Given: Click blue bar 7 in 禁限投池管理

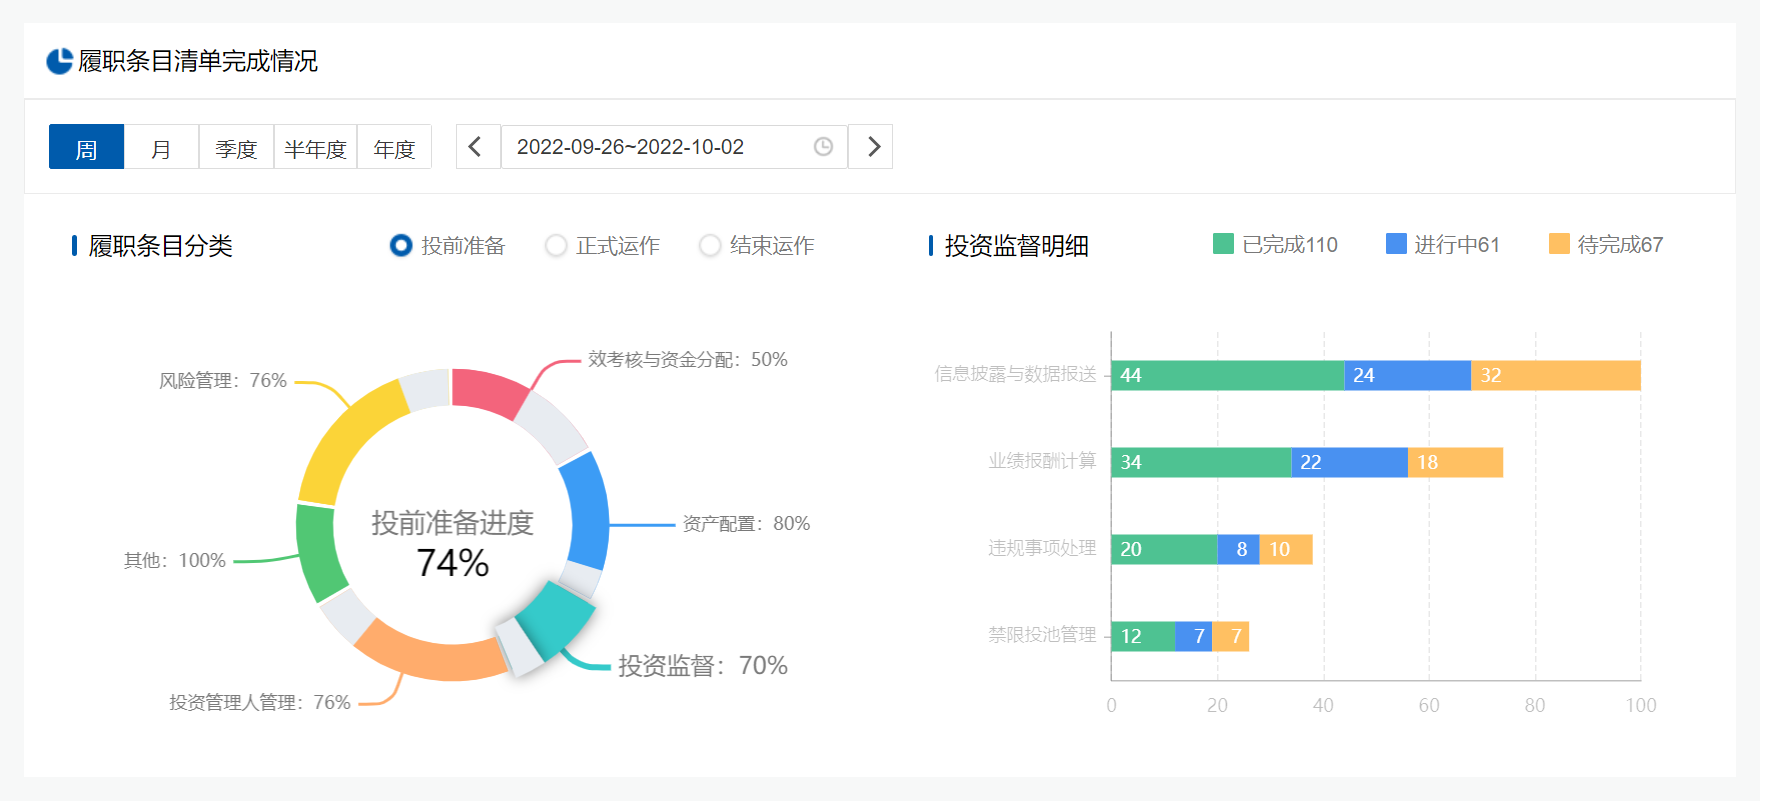Looking at the screenshot, I should pos(1194,636).
